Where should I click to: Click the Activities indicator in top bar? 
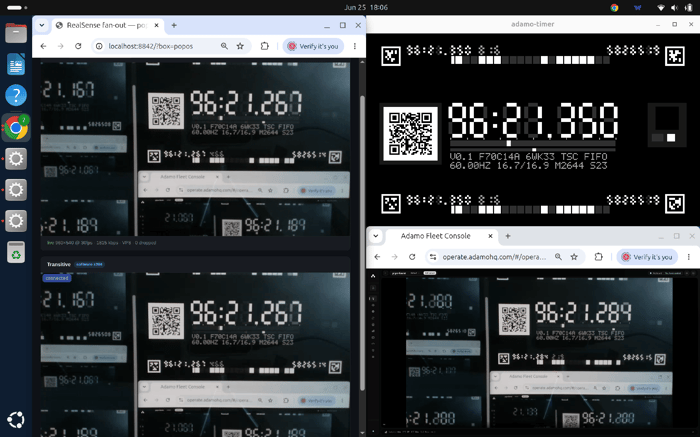click(17, 8)
